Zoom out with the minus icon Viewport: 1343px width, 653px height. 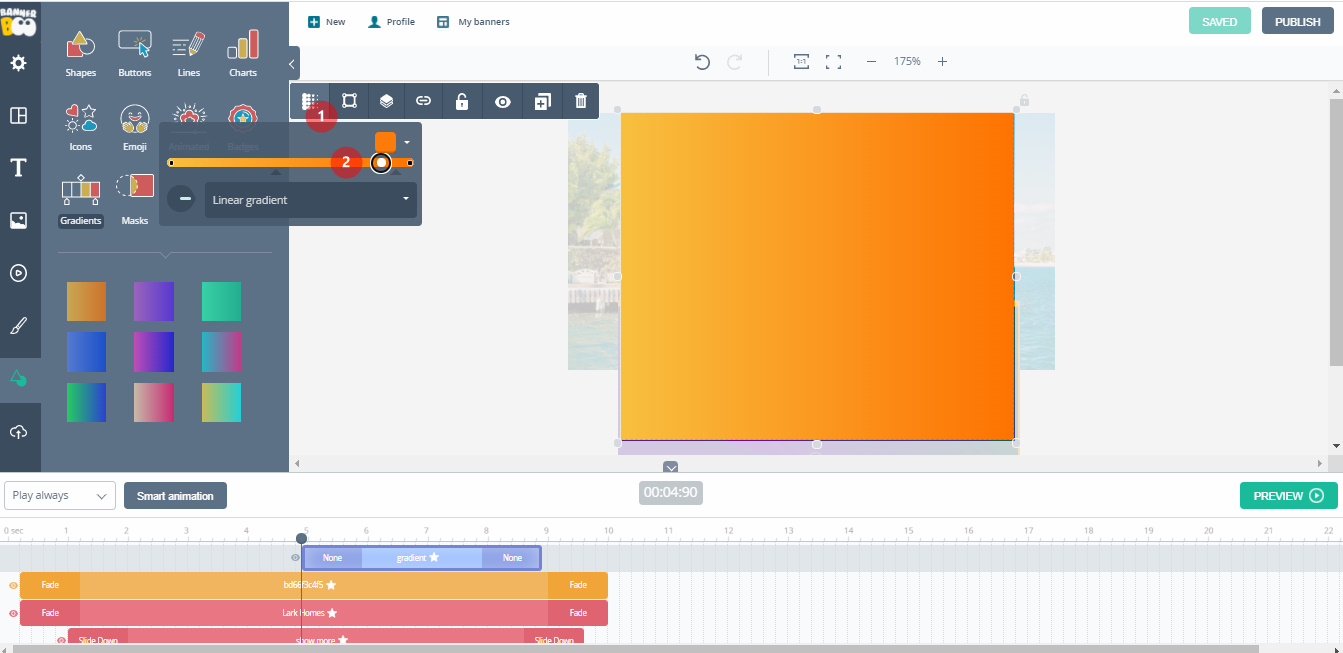tap(871, 62)
